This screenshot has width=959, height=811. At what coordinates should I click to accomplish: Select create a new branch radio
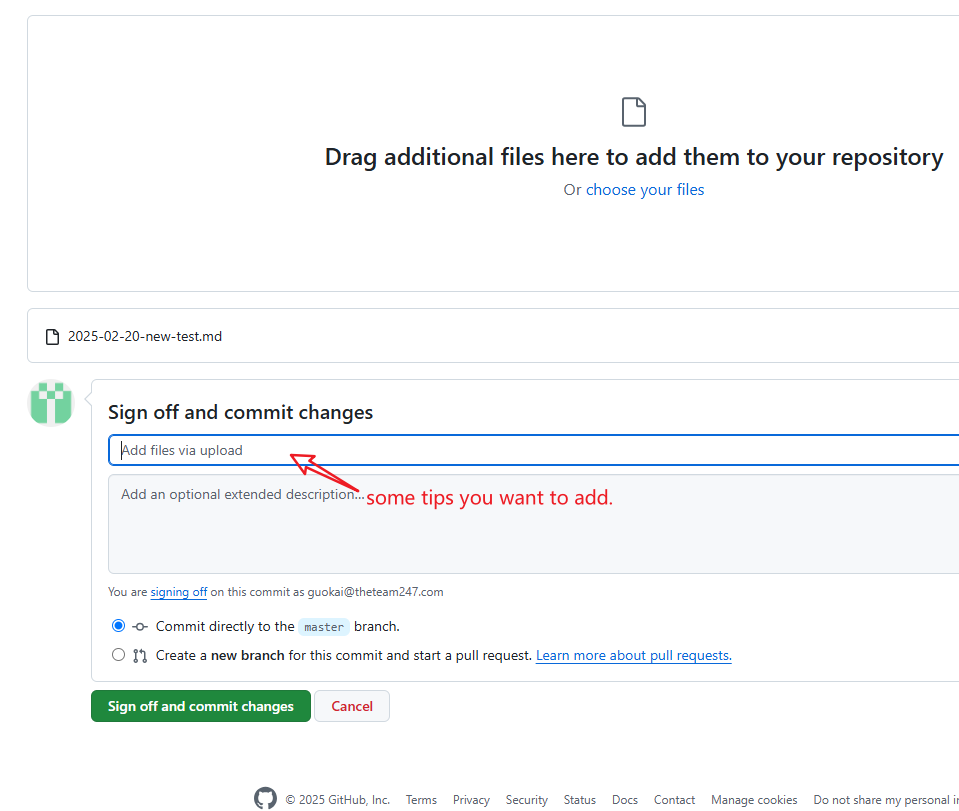coord(119,655)
